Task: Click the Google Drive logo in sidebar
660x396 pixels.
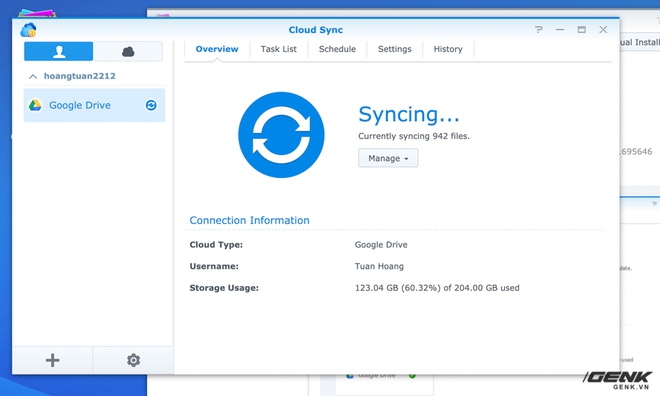Action: tap(35, 105)
